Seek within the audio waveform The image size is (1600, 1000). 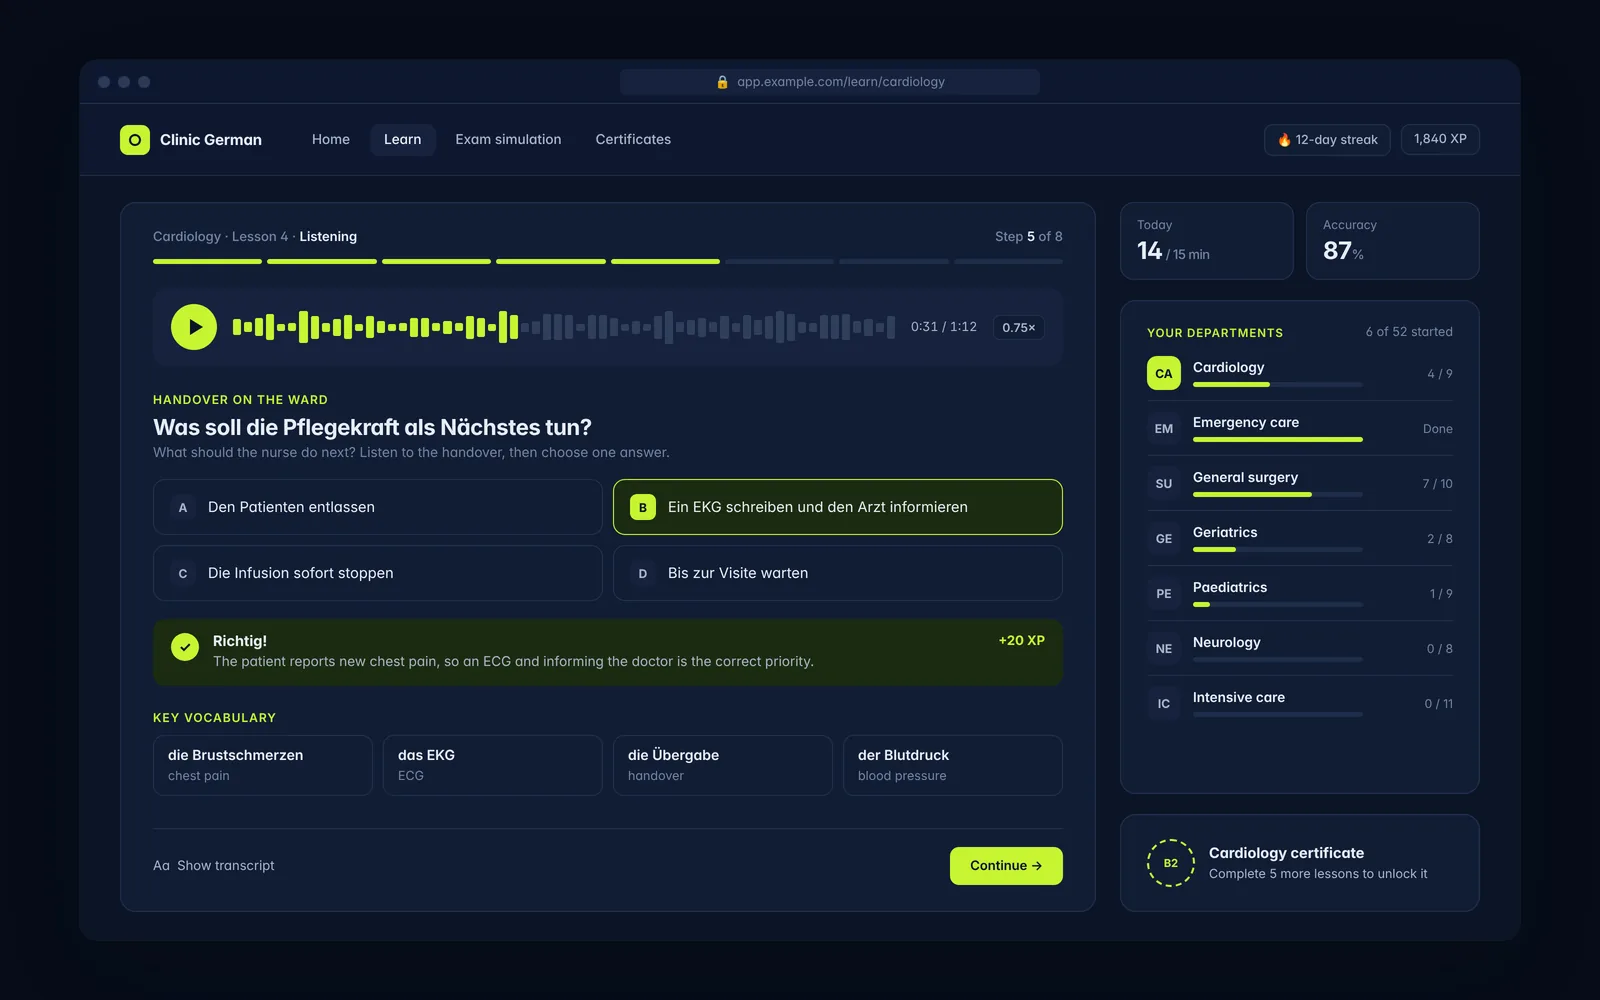[564, 327]
